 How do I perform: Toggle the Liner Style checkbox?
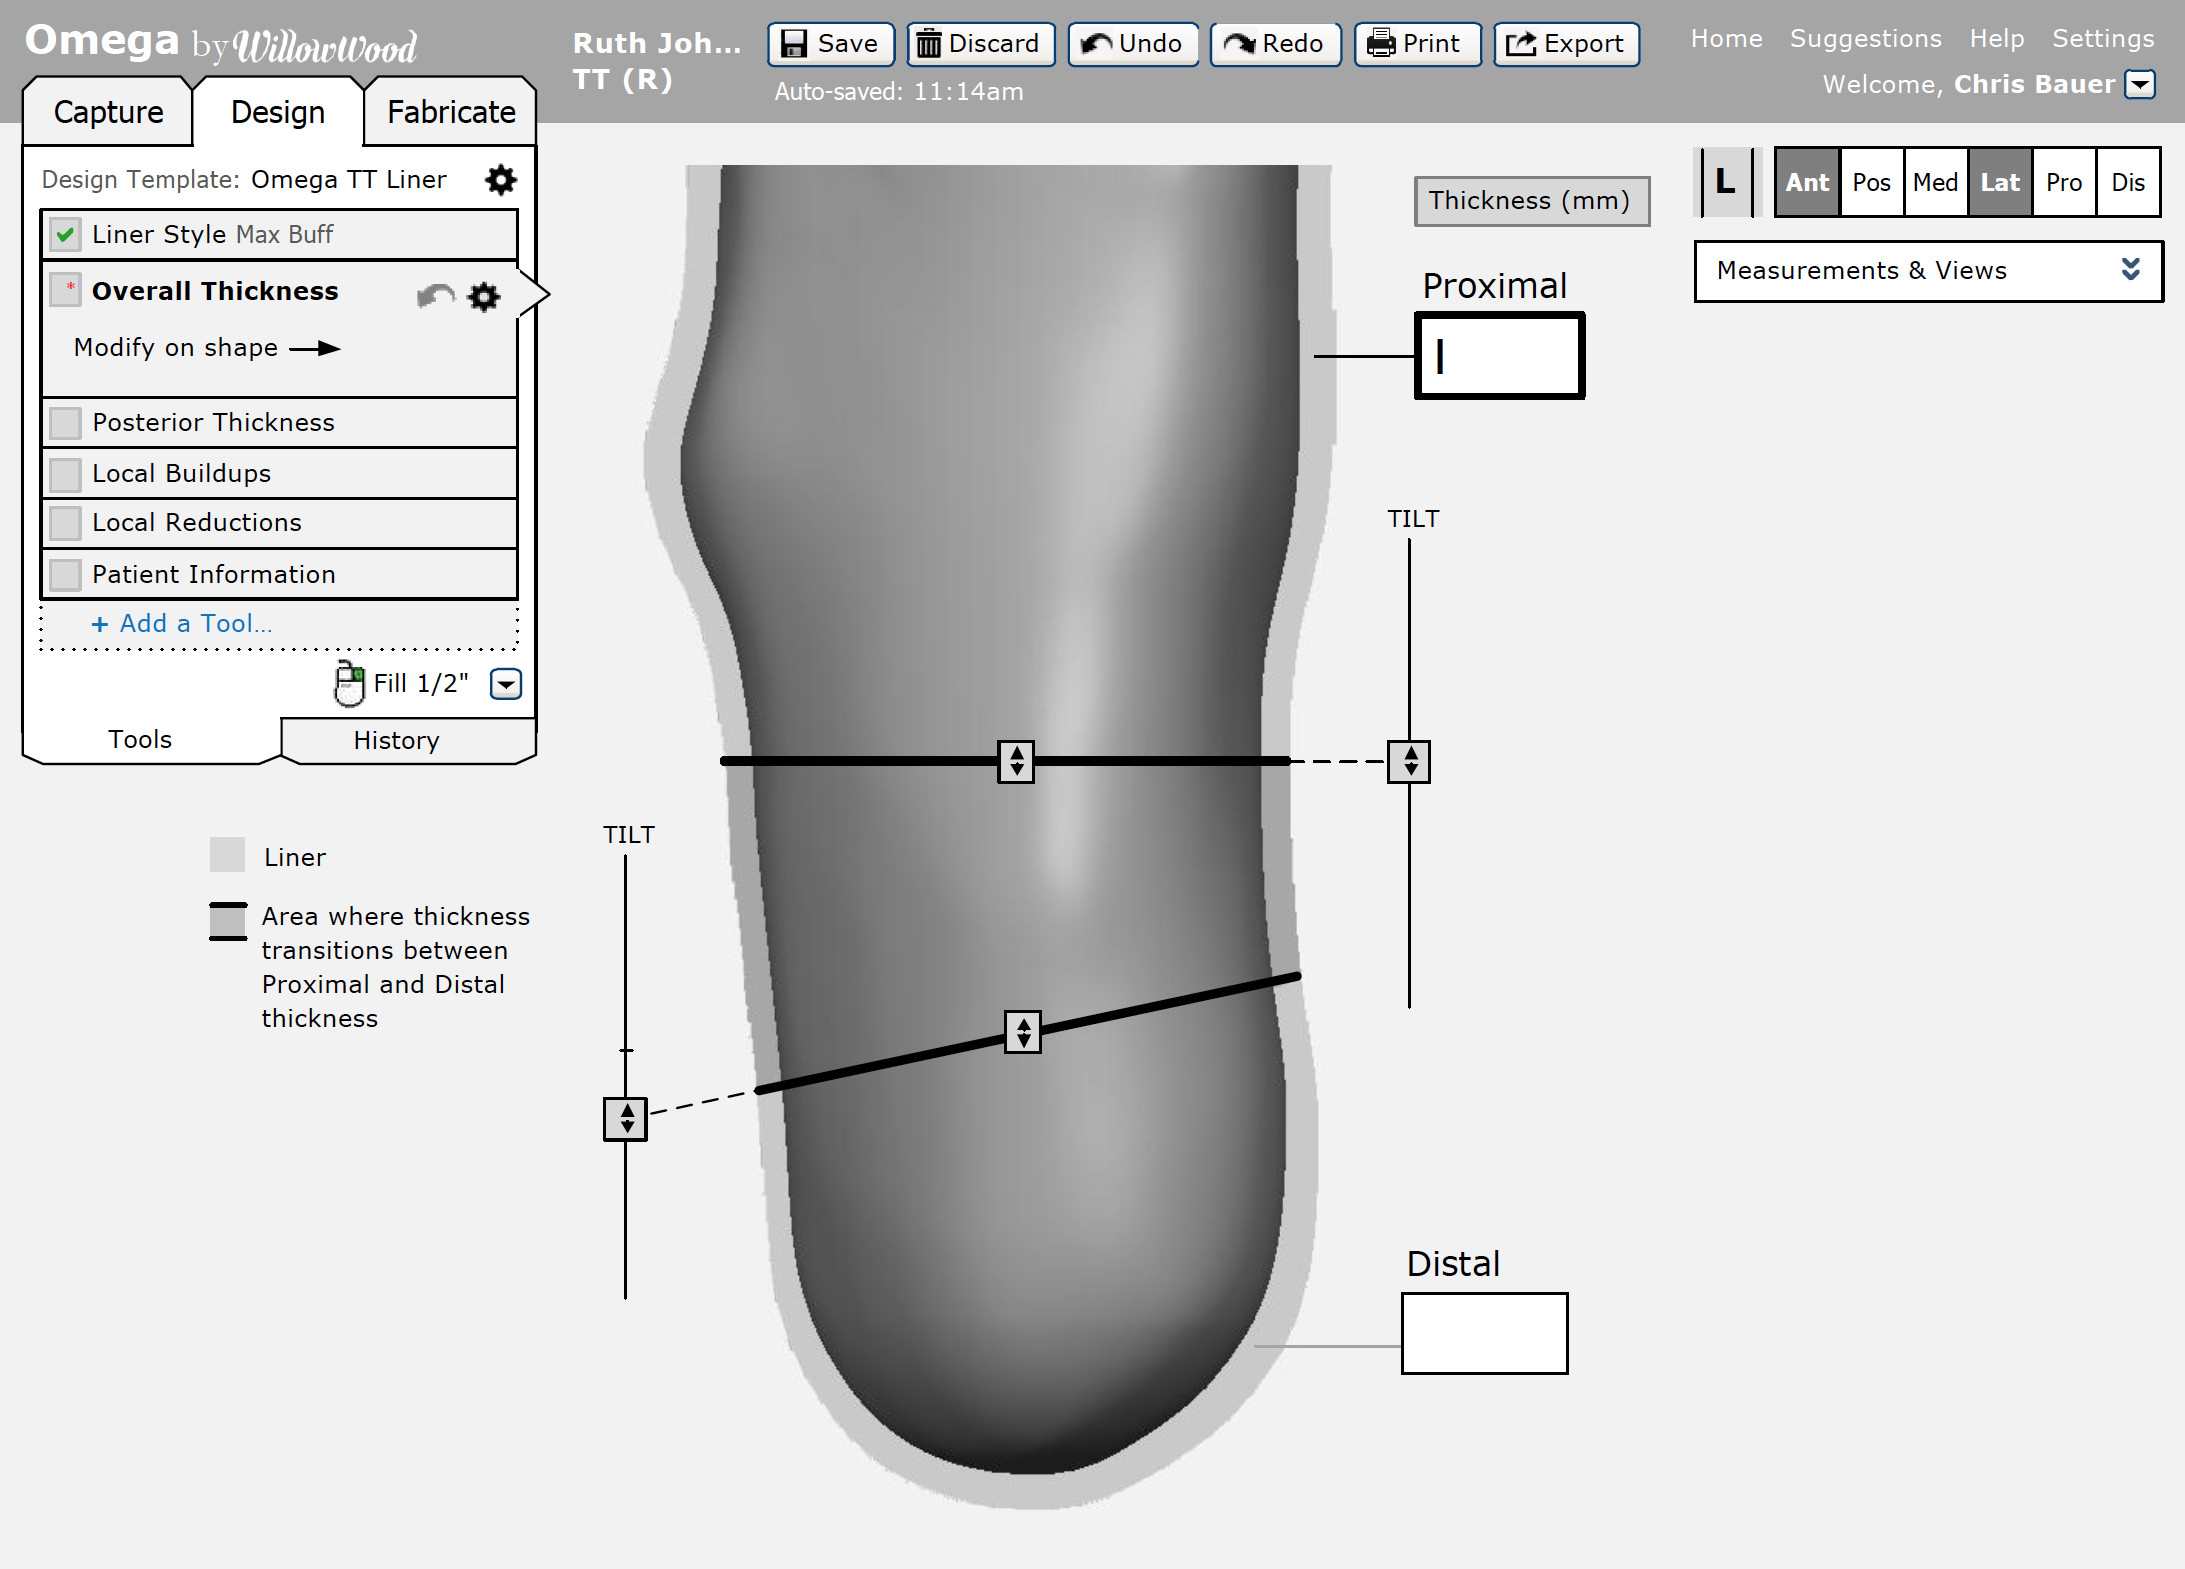click(x=66, y=235)
